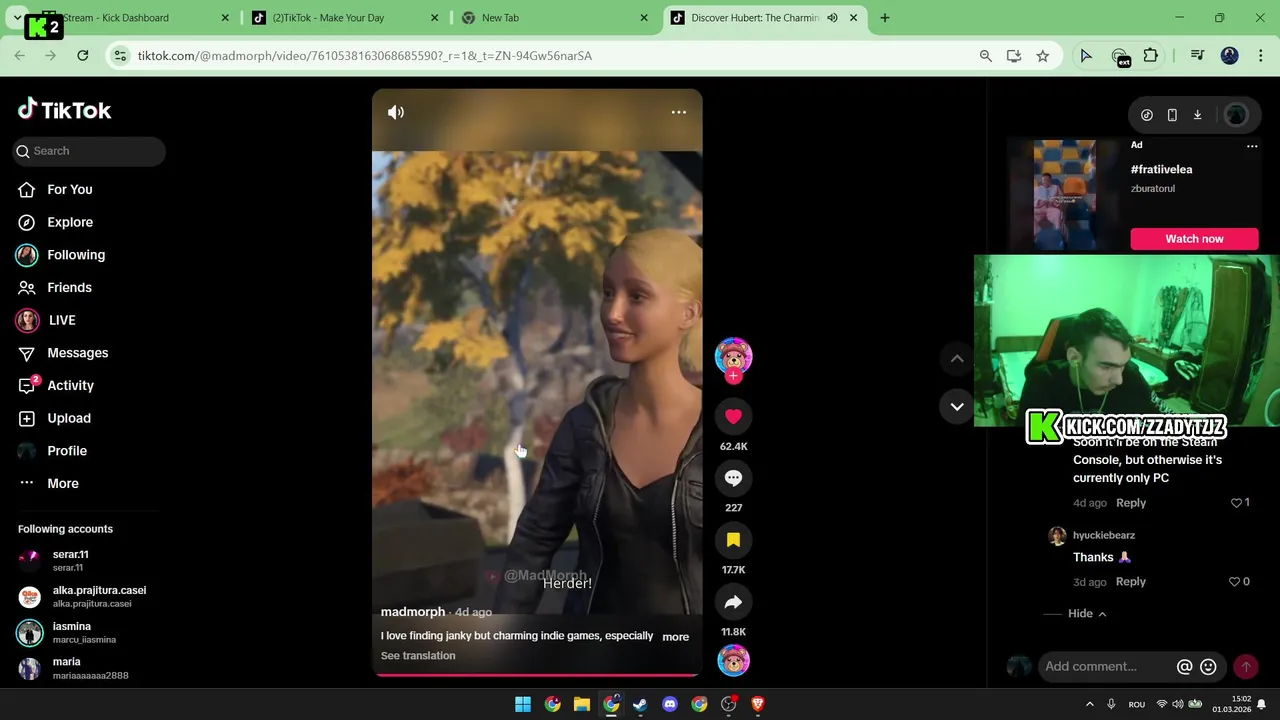Image resolution: width=1280 pixels, height=720 pixels.
Task: Click madmorph username on video
Action: click(412, 612)
